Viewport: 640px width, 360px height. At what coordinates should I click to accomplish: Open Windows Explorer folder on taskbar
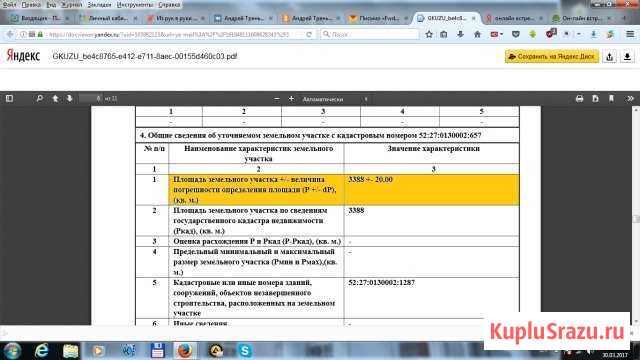[x=70, y=351]
